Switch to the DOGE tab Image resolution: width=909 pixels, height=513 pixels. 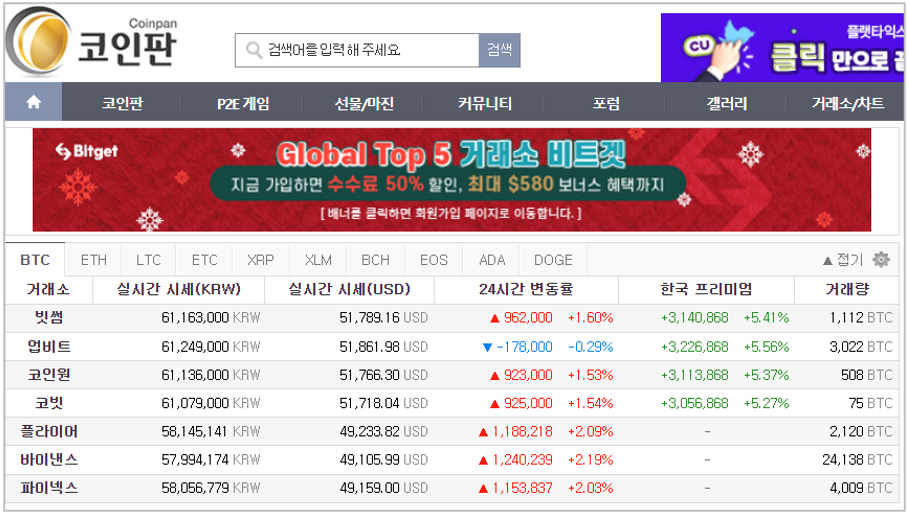tap(553, 260)
